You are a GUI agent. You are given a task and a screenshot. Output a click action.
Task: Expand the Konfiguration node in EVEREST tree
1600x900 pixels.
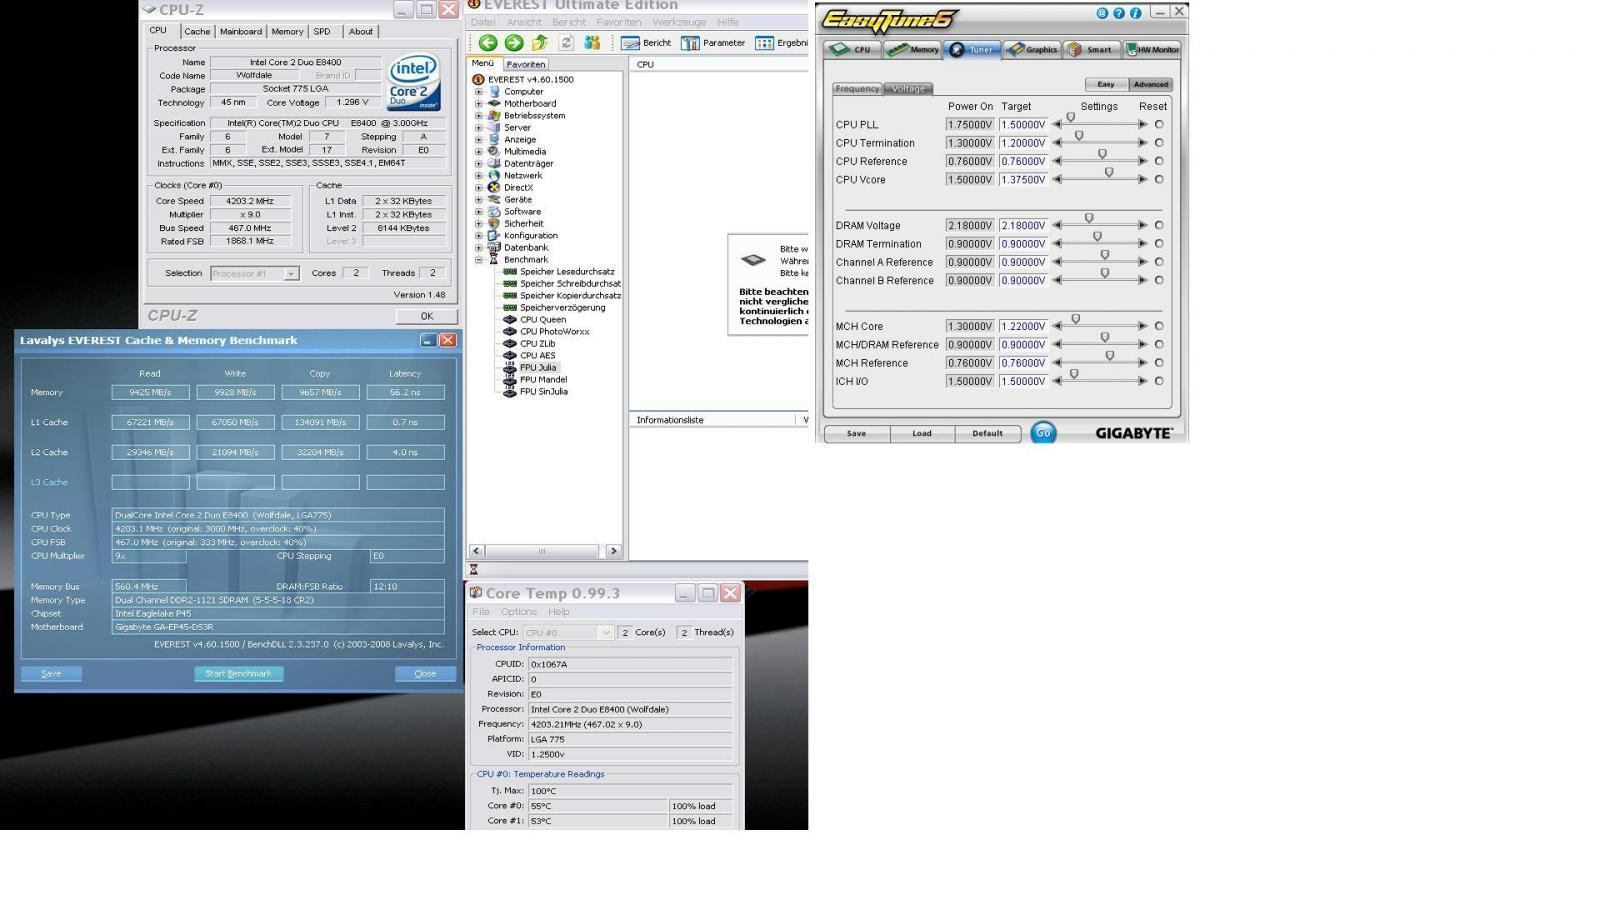point(478,235)
